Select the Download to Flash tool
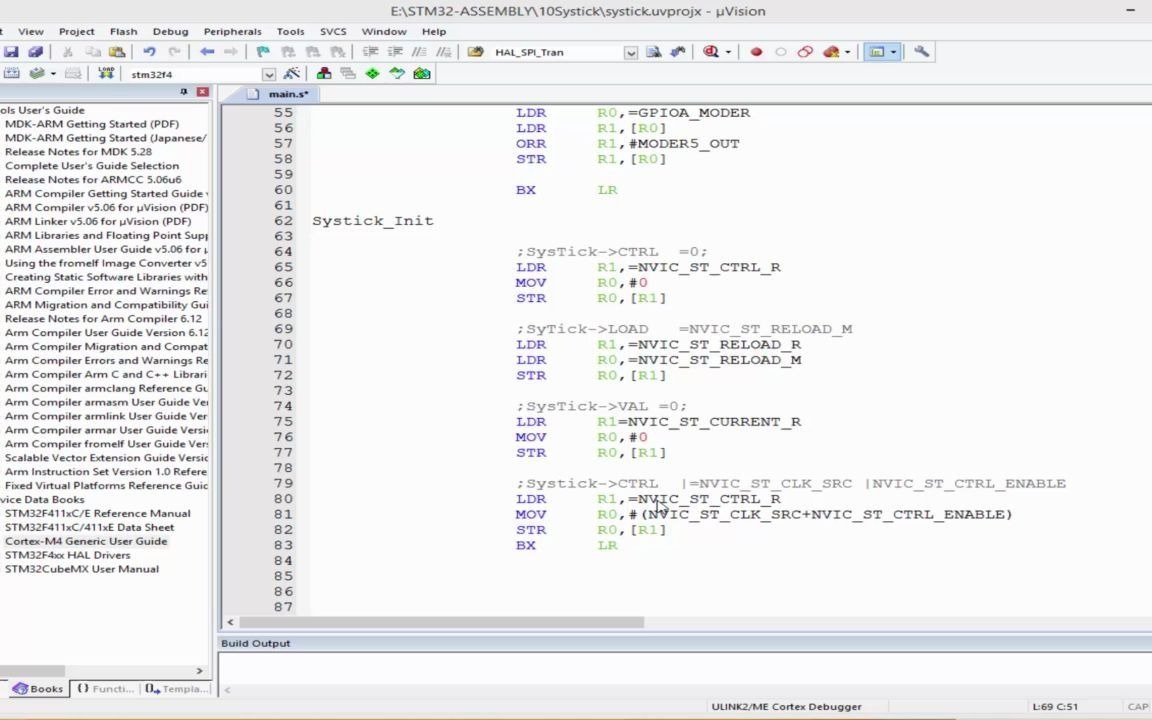The width and height of the screenshot is (1152, 720). point(107,73)
